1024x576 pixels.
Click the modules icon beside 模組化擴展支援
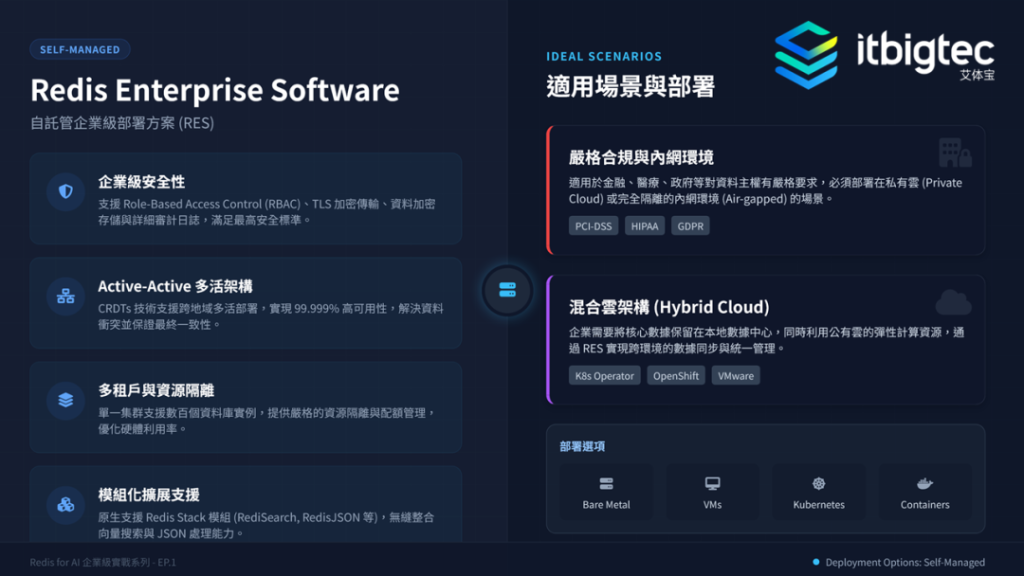[x=66, y=504]
